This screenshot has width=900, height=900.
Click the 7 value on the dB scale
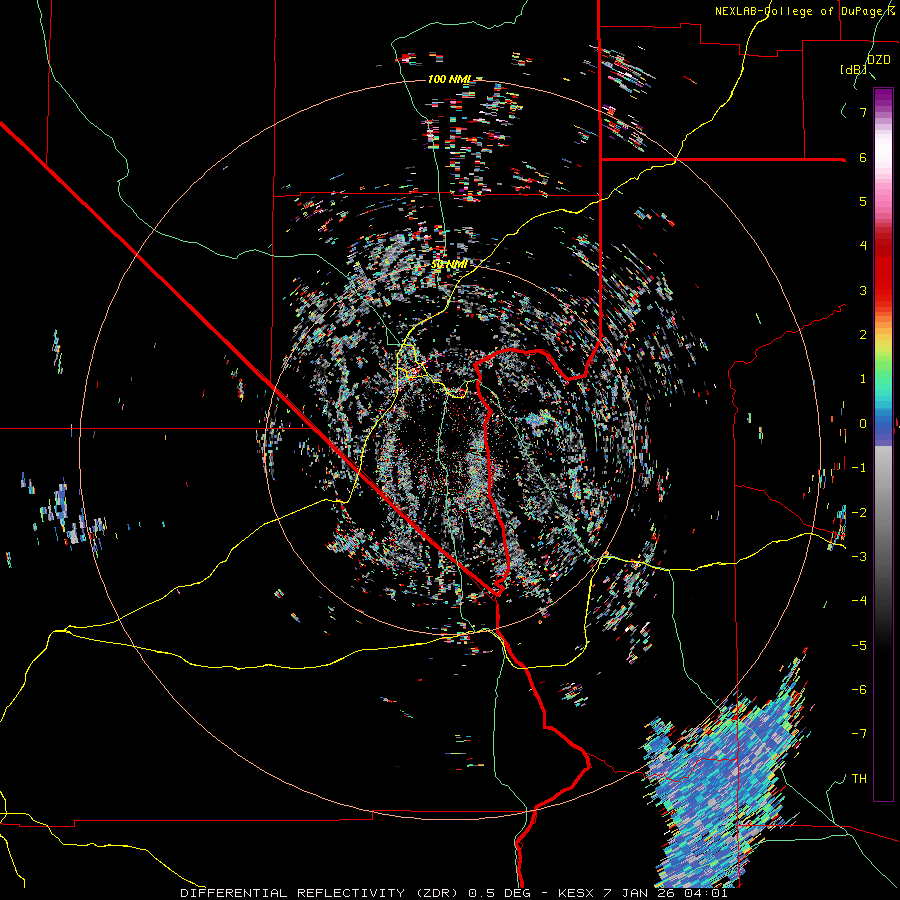pos(863,112)
